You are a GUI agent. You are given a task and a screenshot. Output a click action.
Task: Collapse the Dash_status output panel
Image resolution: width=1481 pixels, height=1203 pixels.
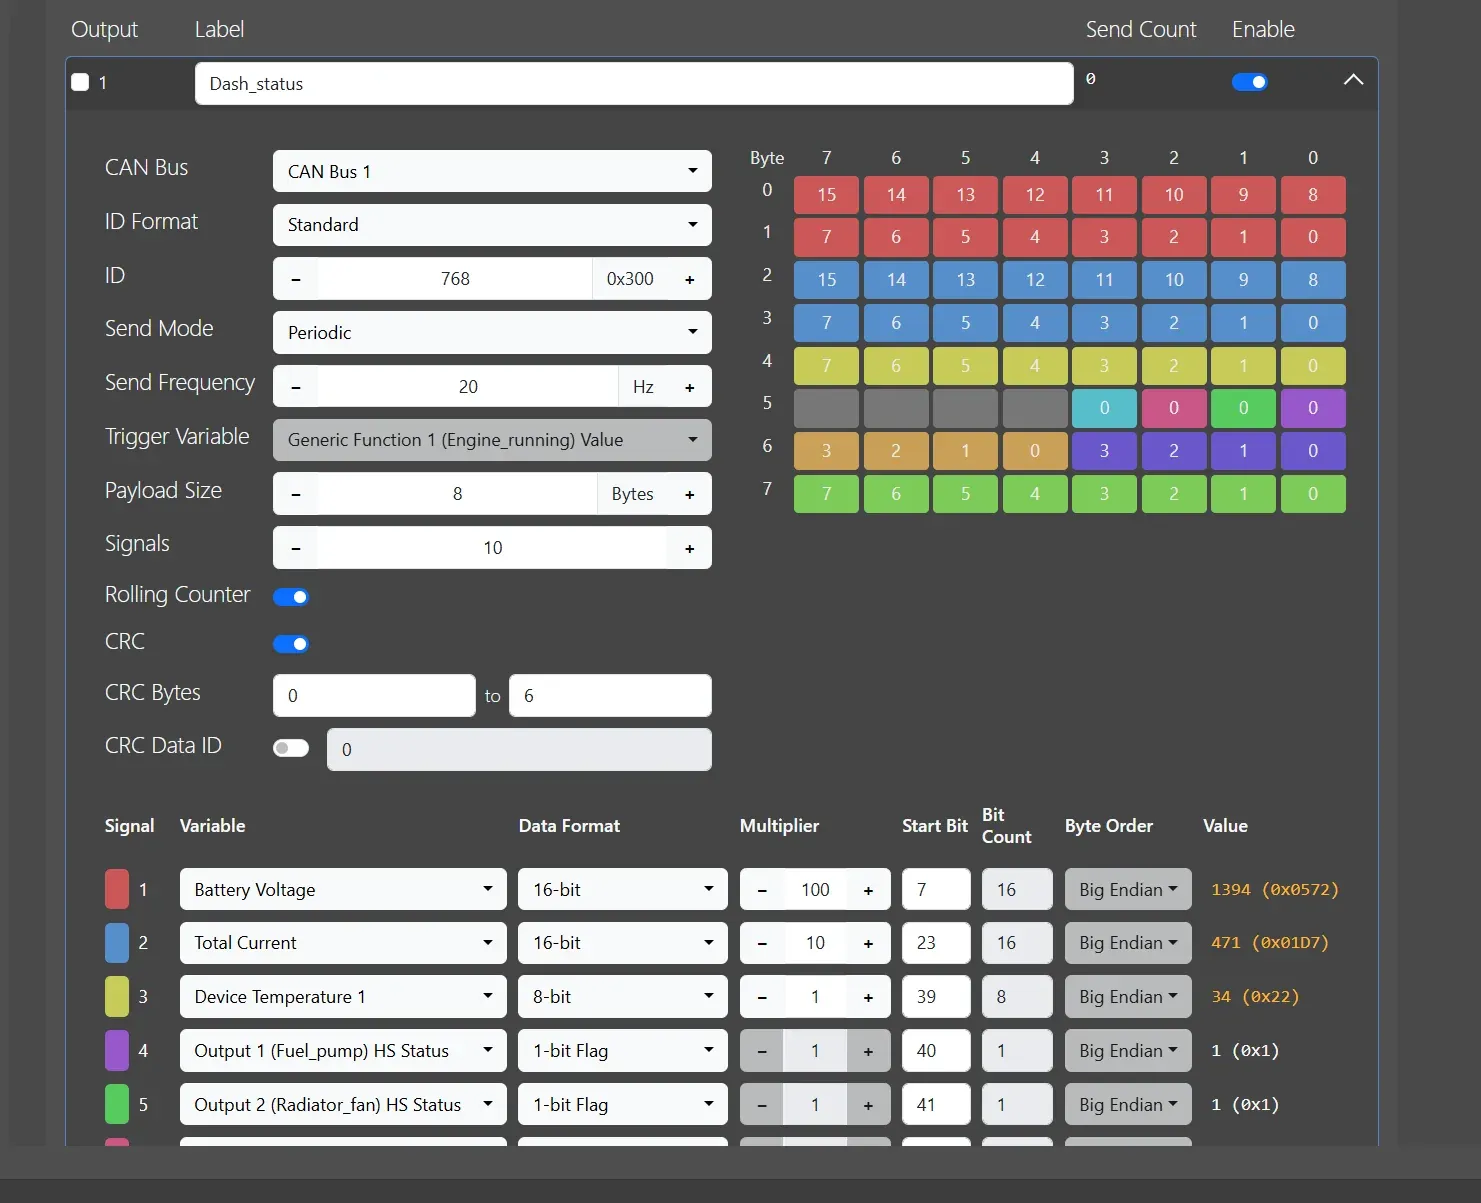1353,80
